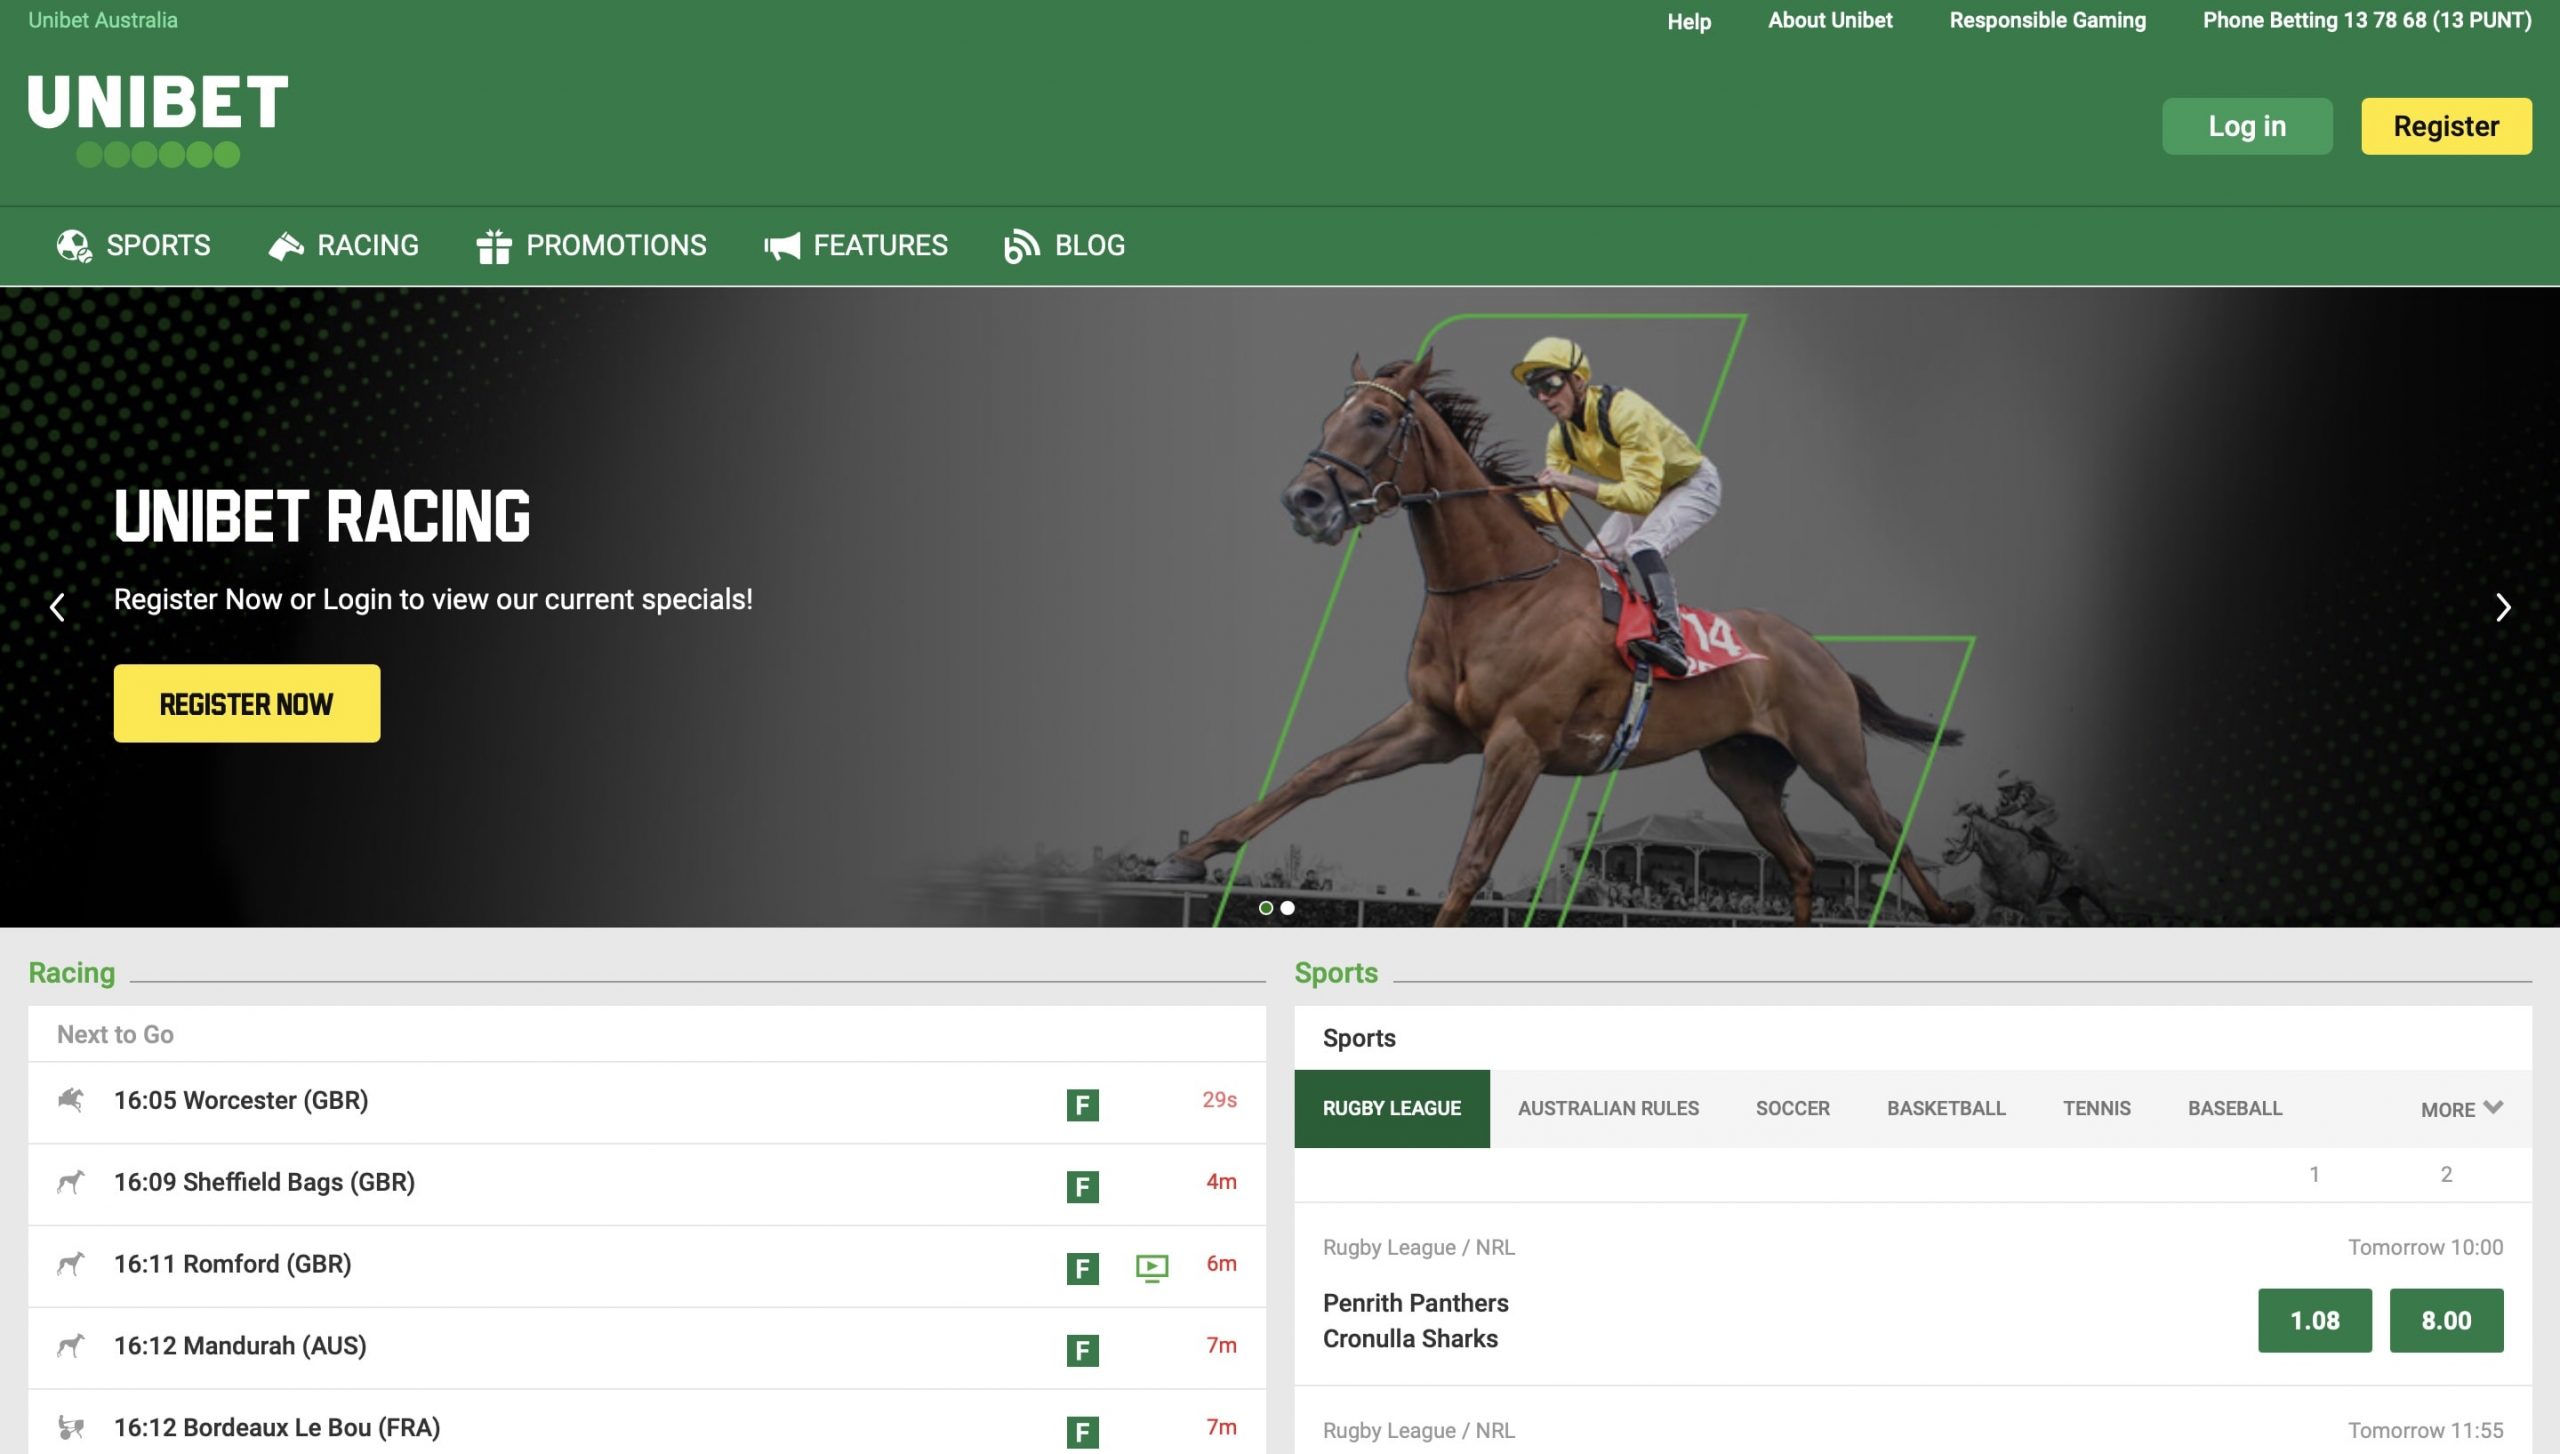Switch to the SOCCER tab

click(x=1793, y=1109)
